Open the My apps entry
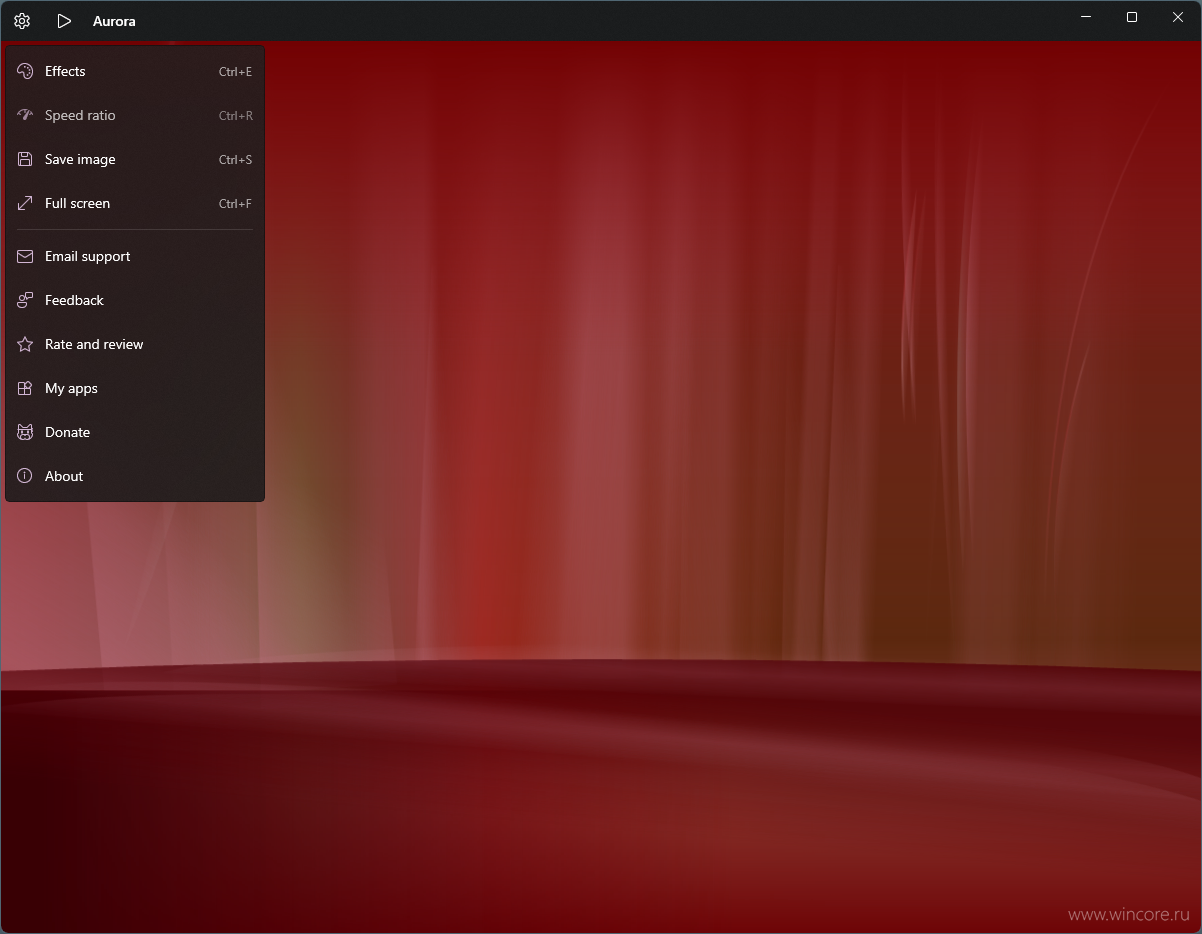This screenshot has height=934, width=1202. 135,388
